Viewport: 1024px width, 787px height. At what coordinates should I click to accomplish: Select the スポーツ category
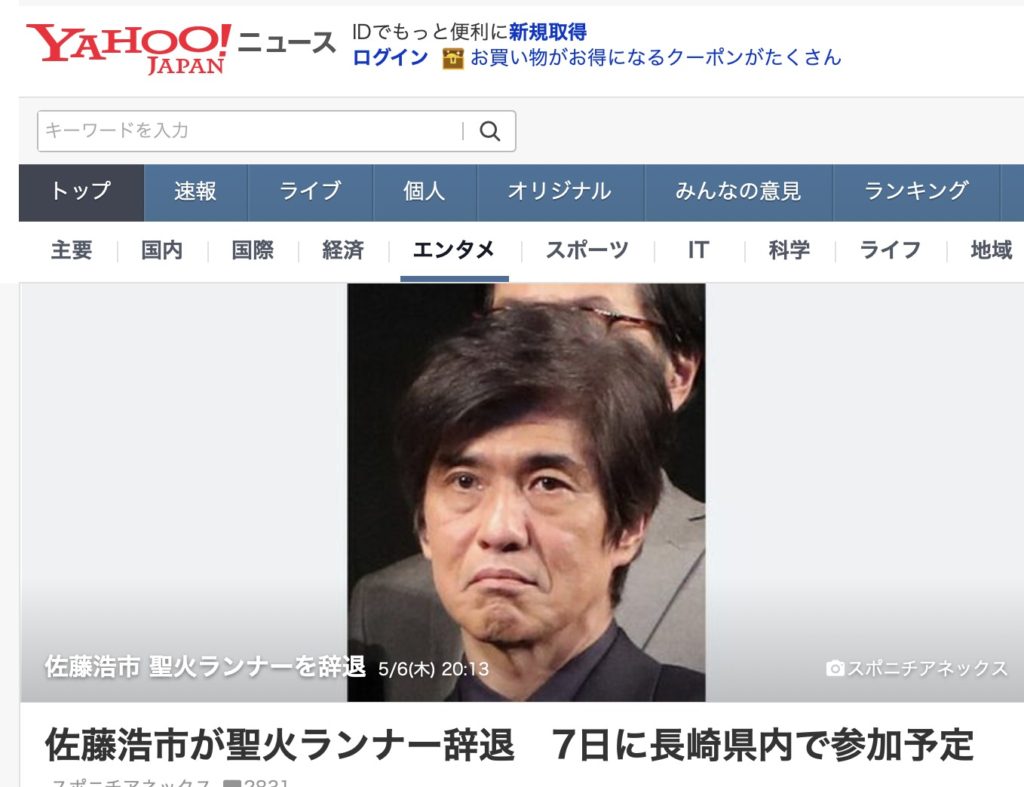click(586, 250)
